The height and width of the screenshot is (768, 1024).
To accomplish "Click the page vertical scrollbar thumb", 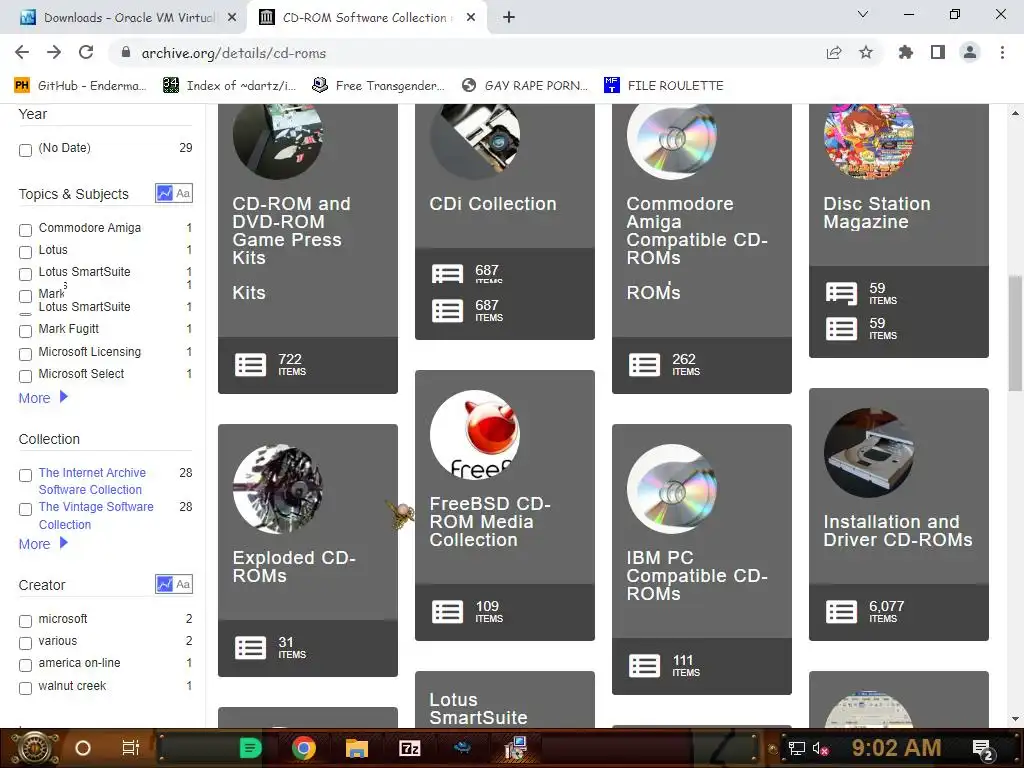I will [x=1015, y=334].
